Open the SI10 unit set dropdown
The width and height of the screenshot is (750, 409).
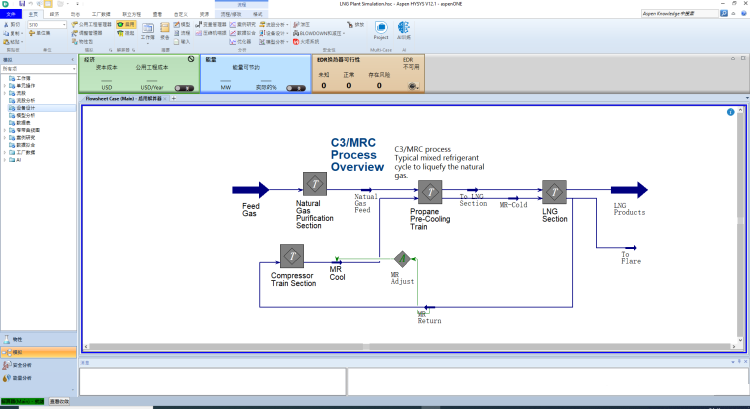point(64,24)
